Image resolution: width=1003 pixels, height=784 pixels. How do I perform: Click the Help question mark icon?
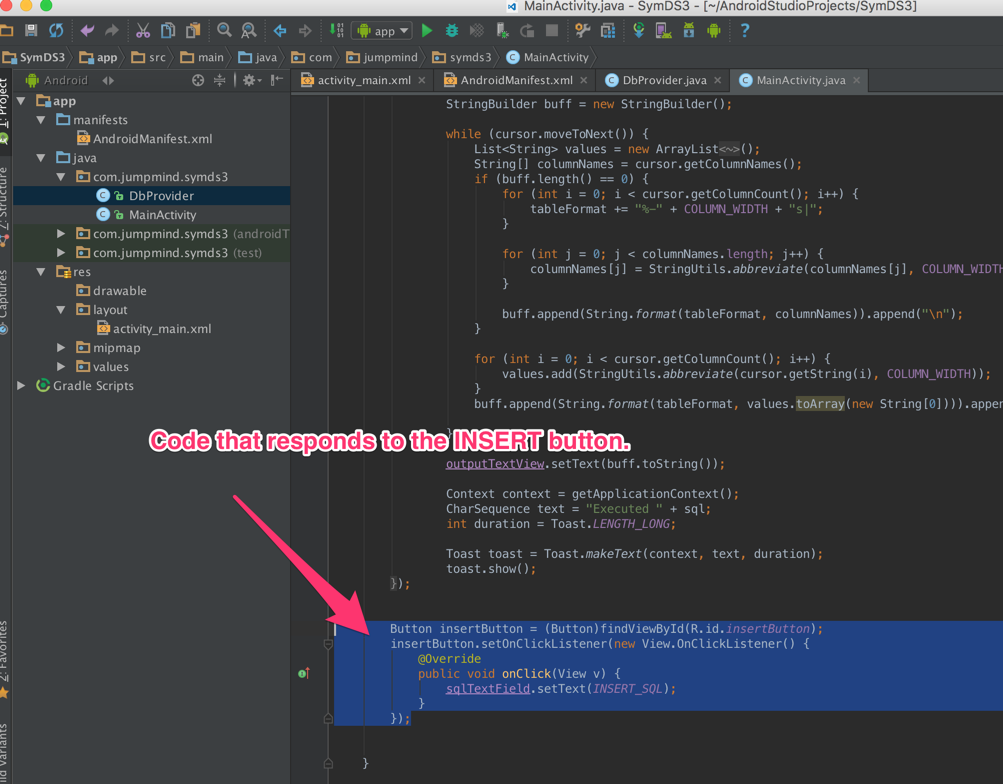click(745, 31)
